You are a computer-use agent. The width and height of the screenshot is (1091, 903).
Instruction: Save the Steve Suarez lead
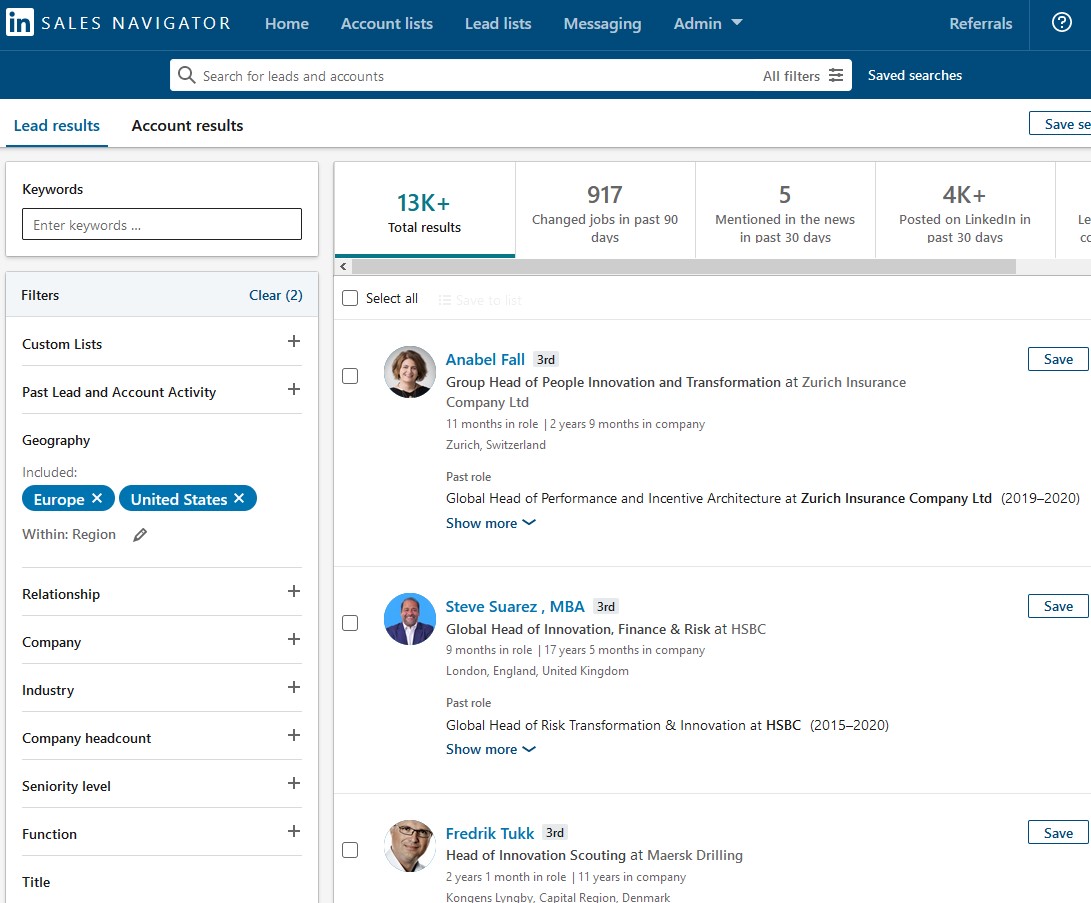pos(1058,606)
